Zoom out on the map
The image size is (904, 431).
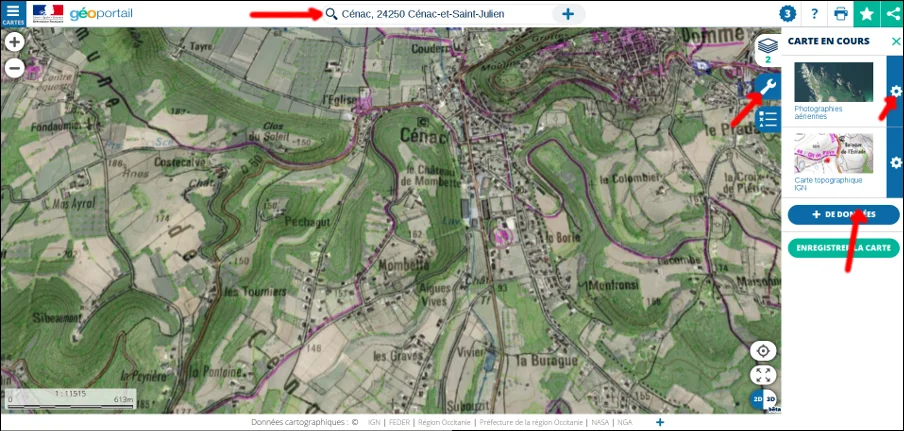click(14, 68)
